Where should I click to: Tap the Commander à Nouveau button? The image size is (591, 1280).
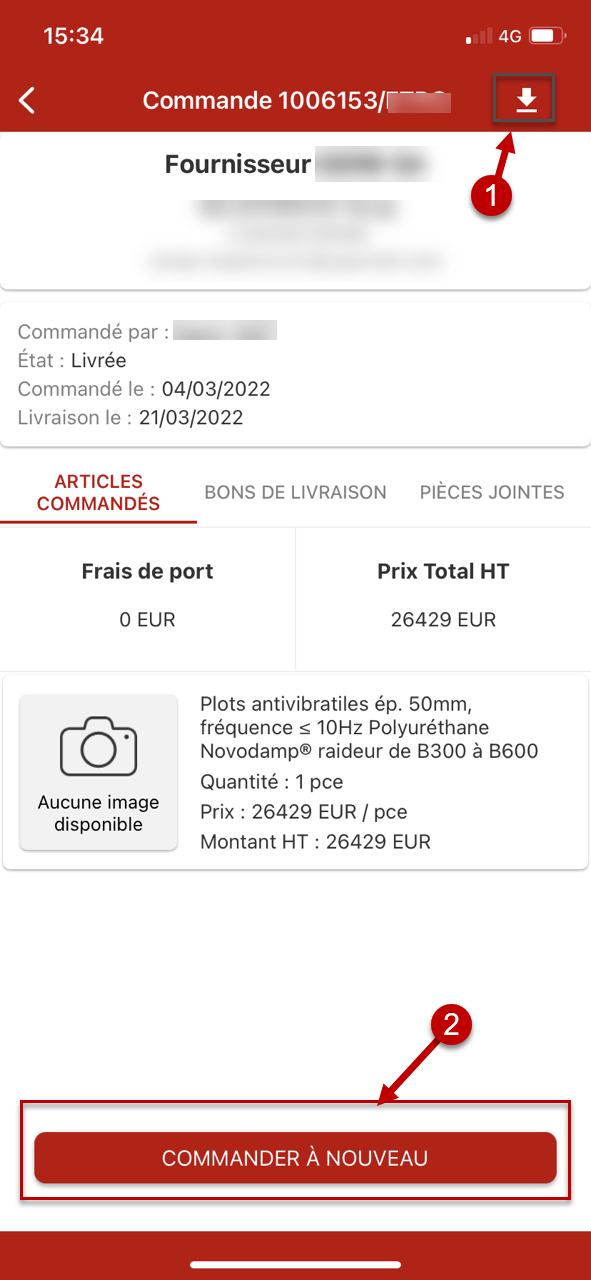pyautogui.click(x=295, y=1158)
